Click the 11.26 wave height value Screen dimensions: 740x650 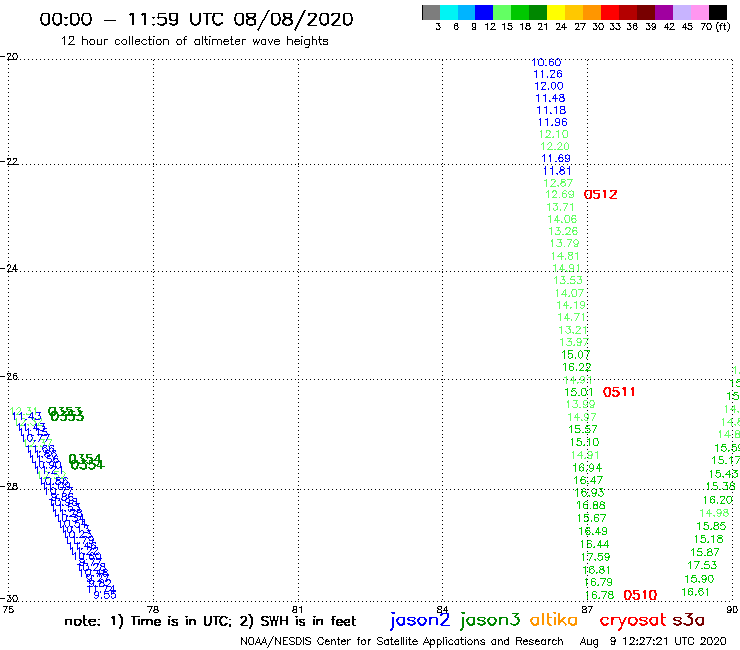click(548, 74)
